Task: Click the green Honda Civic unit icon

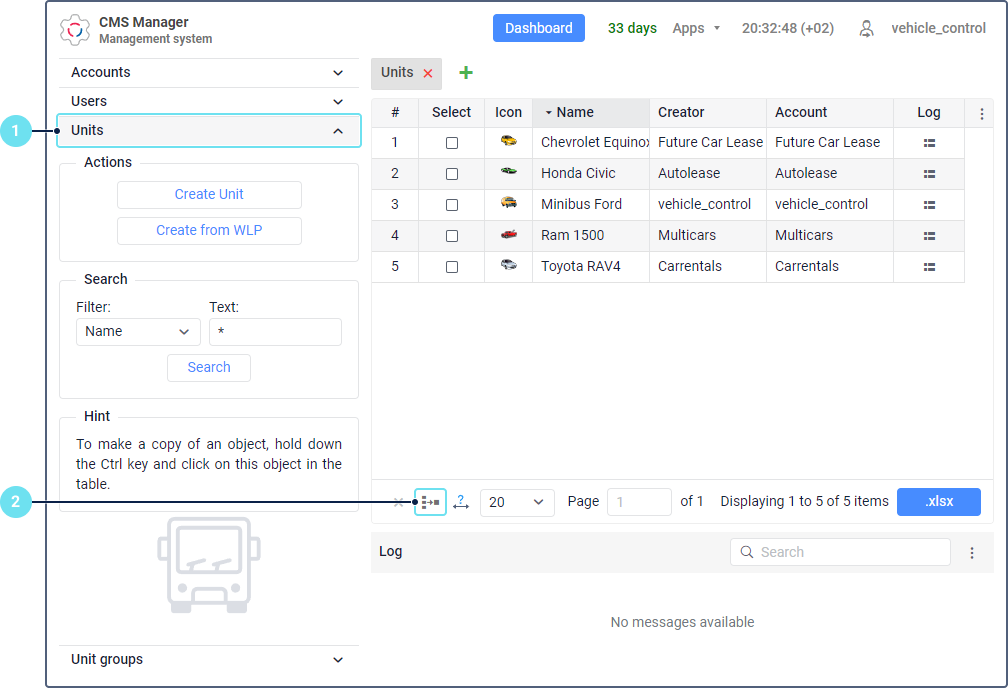Action: 508,171
